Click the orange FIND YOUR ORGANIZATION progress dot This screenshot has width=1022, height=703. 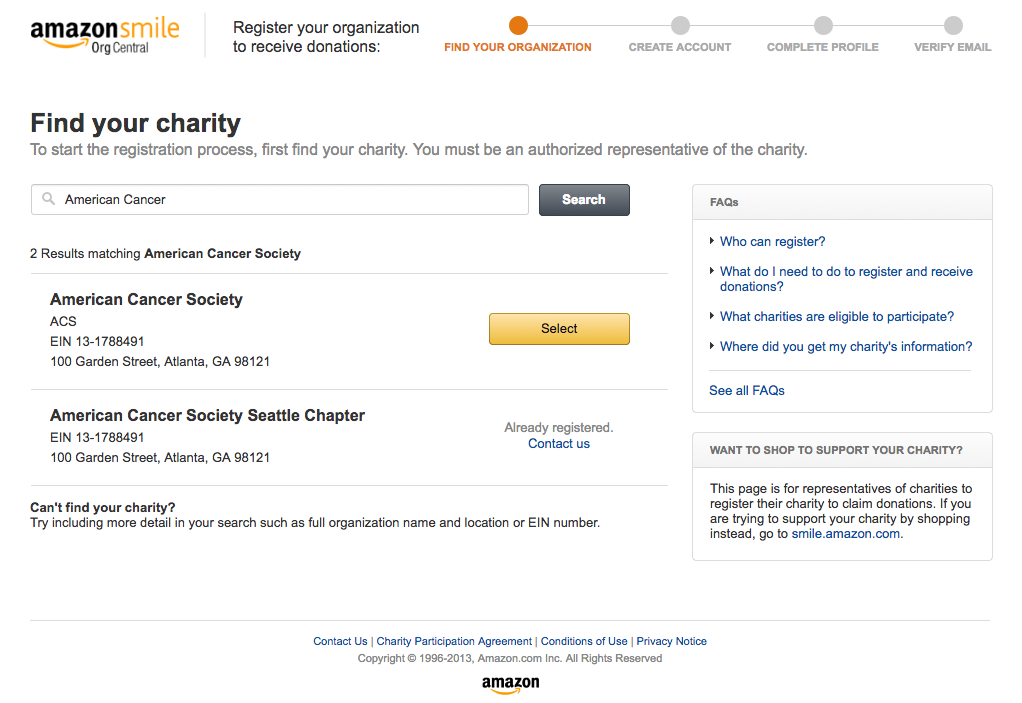[517, 26]
